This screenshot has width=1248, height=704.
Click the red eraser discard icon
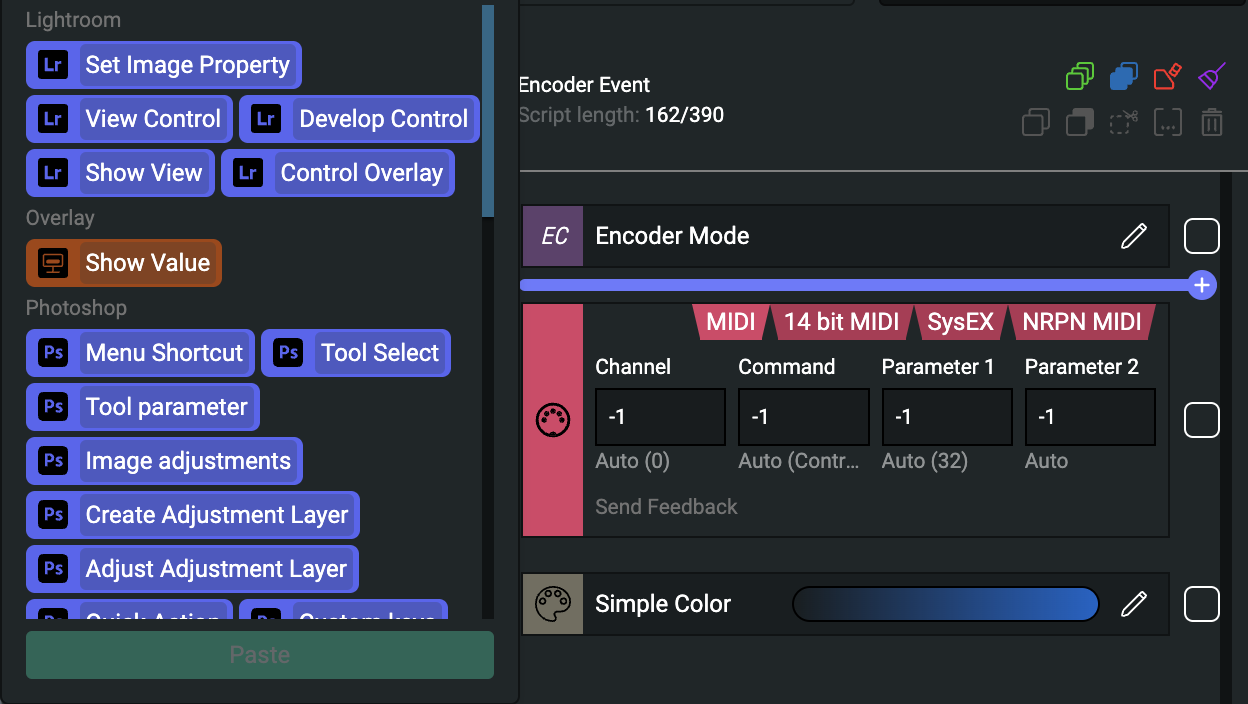click(1167, 76)
